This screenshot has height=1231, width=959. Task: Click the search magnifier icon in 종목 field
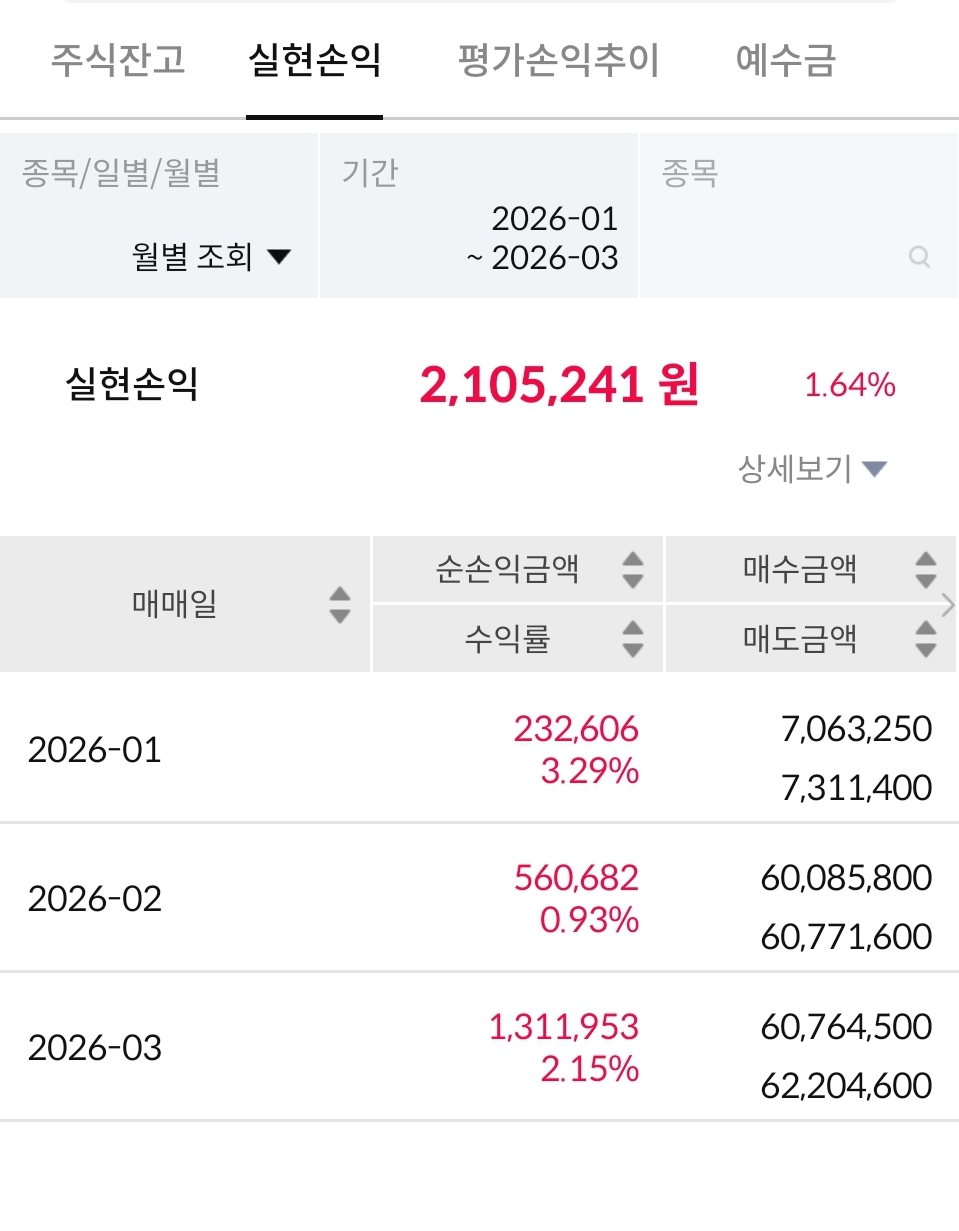(x=919, y=258)
